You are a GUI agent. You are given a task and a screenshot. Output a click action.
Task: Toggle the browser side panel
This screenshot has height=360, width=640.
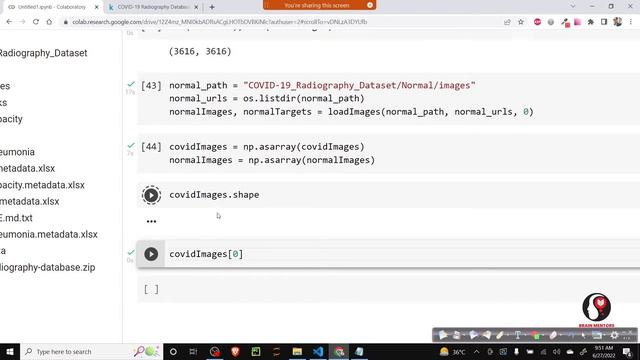point(604,22)
